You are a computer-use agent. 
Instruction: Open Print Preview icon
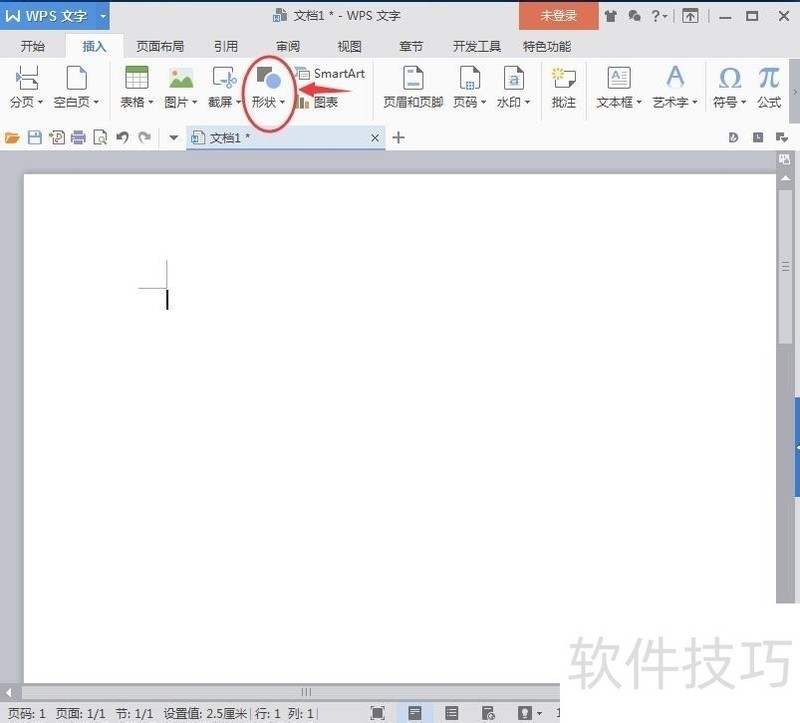[101, 137]
